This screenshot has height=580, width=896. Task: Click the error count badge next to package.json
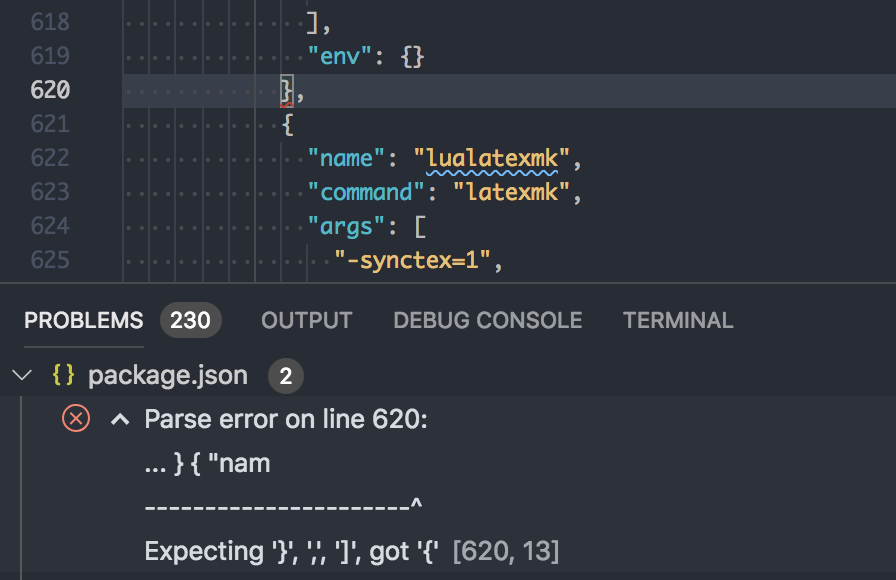point(287,375)
